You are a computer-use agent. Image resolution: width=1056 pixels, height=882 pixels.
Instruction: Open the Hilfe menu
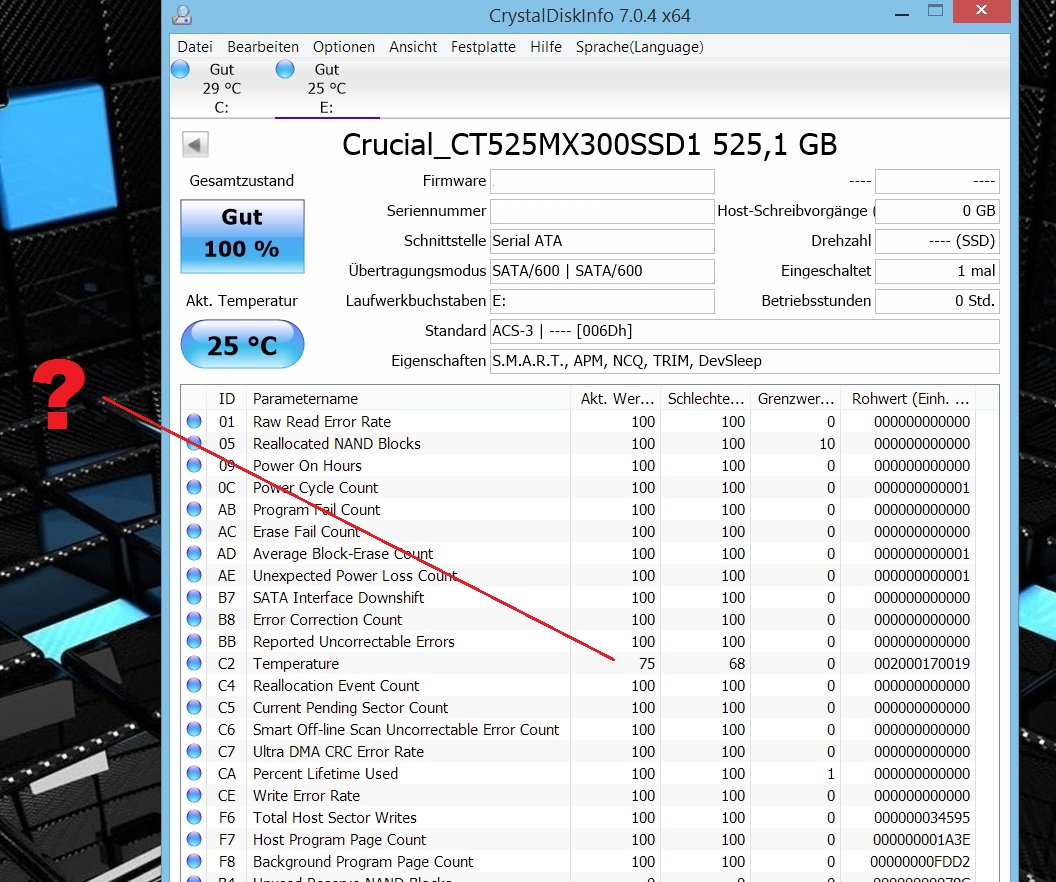546,46
